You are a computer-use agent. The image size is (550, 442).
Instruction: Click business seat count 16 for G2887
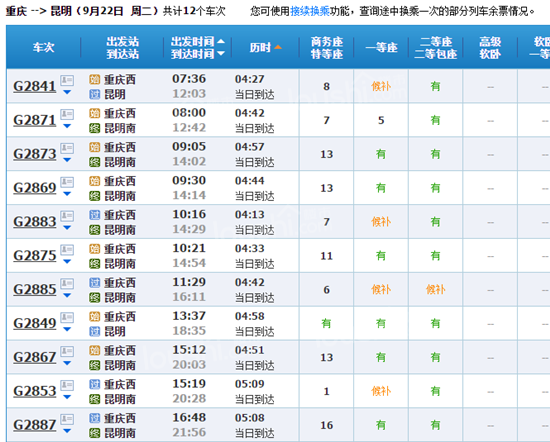pos(326,425)
